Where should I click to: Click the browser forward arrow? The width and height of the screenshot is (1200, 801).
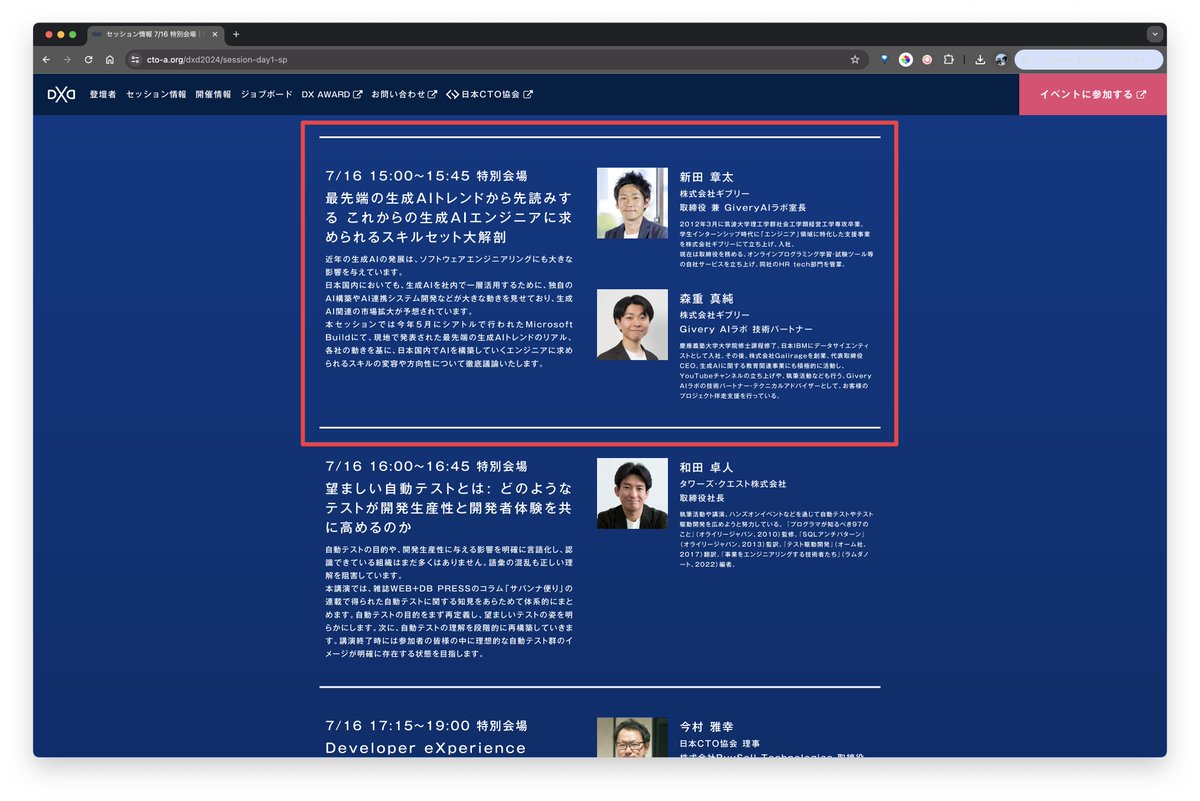click(x=67, y=60)
